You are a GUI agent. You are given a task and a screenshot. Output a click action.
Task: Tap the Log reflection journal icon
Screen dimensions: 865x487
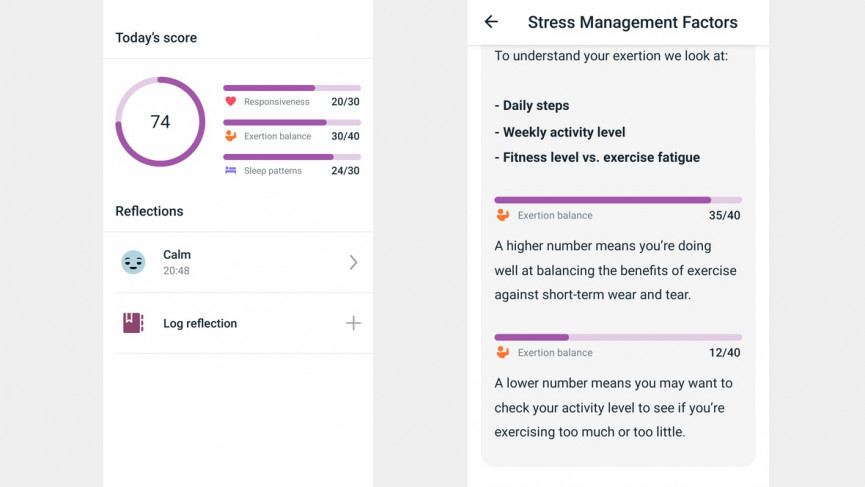(133, 323)
